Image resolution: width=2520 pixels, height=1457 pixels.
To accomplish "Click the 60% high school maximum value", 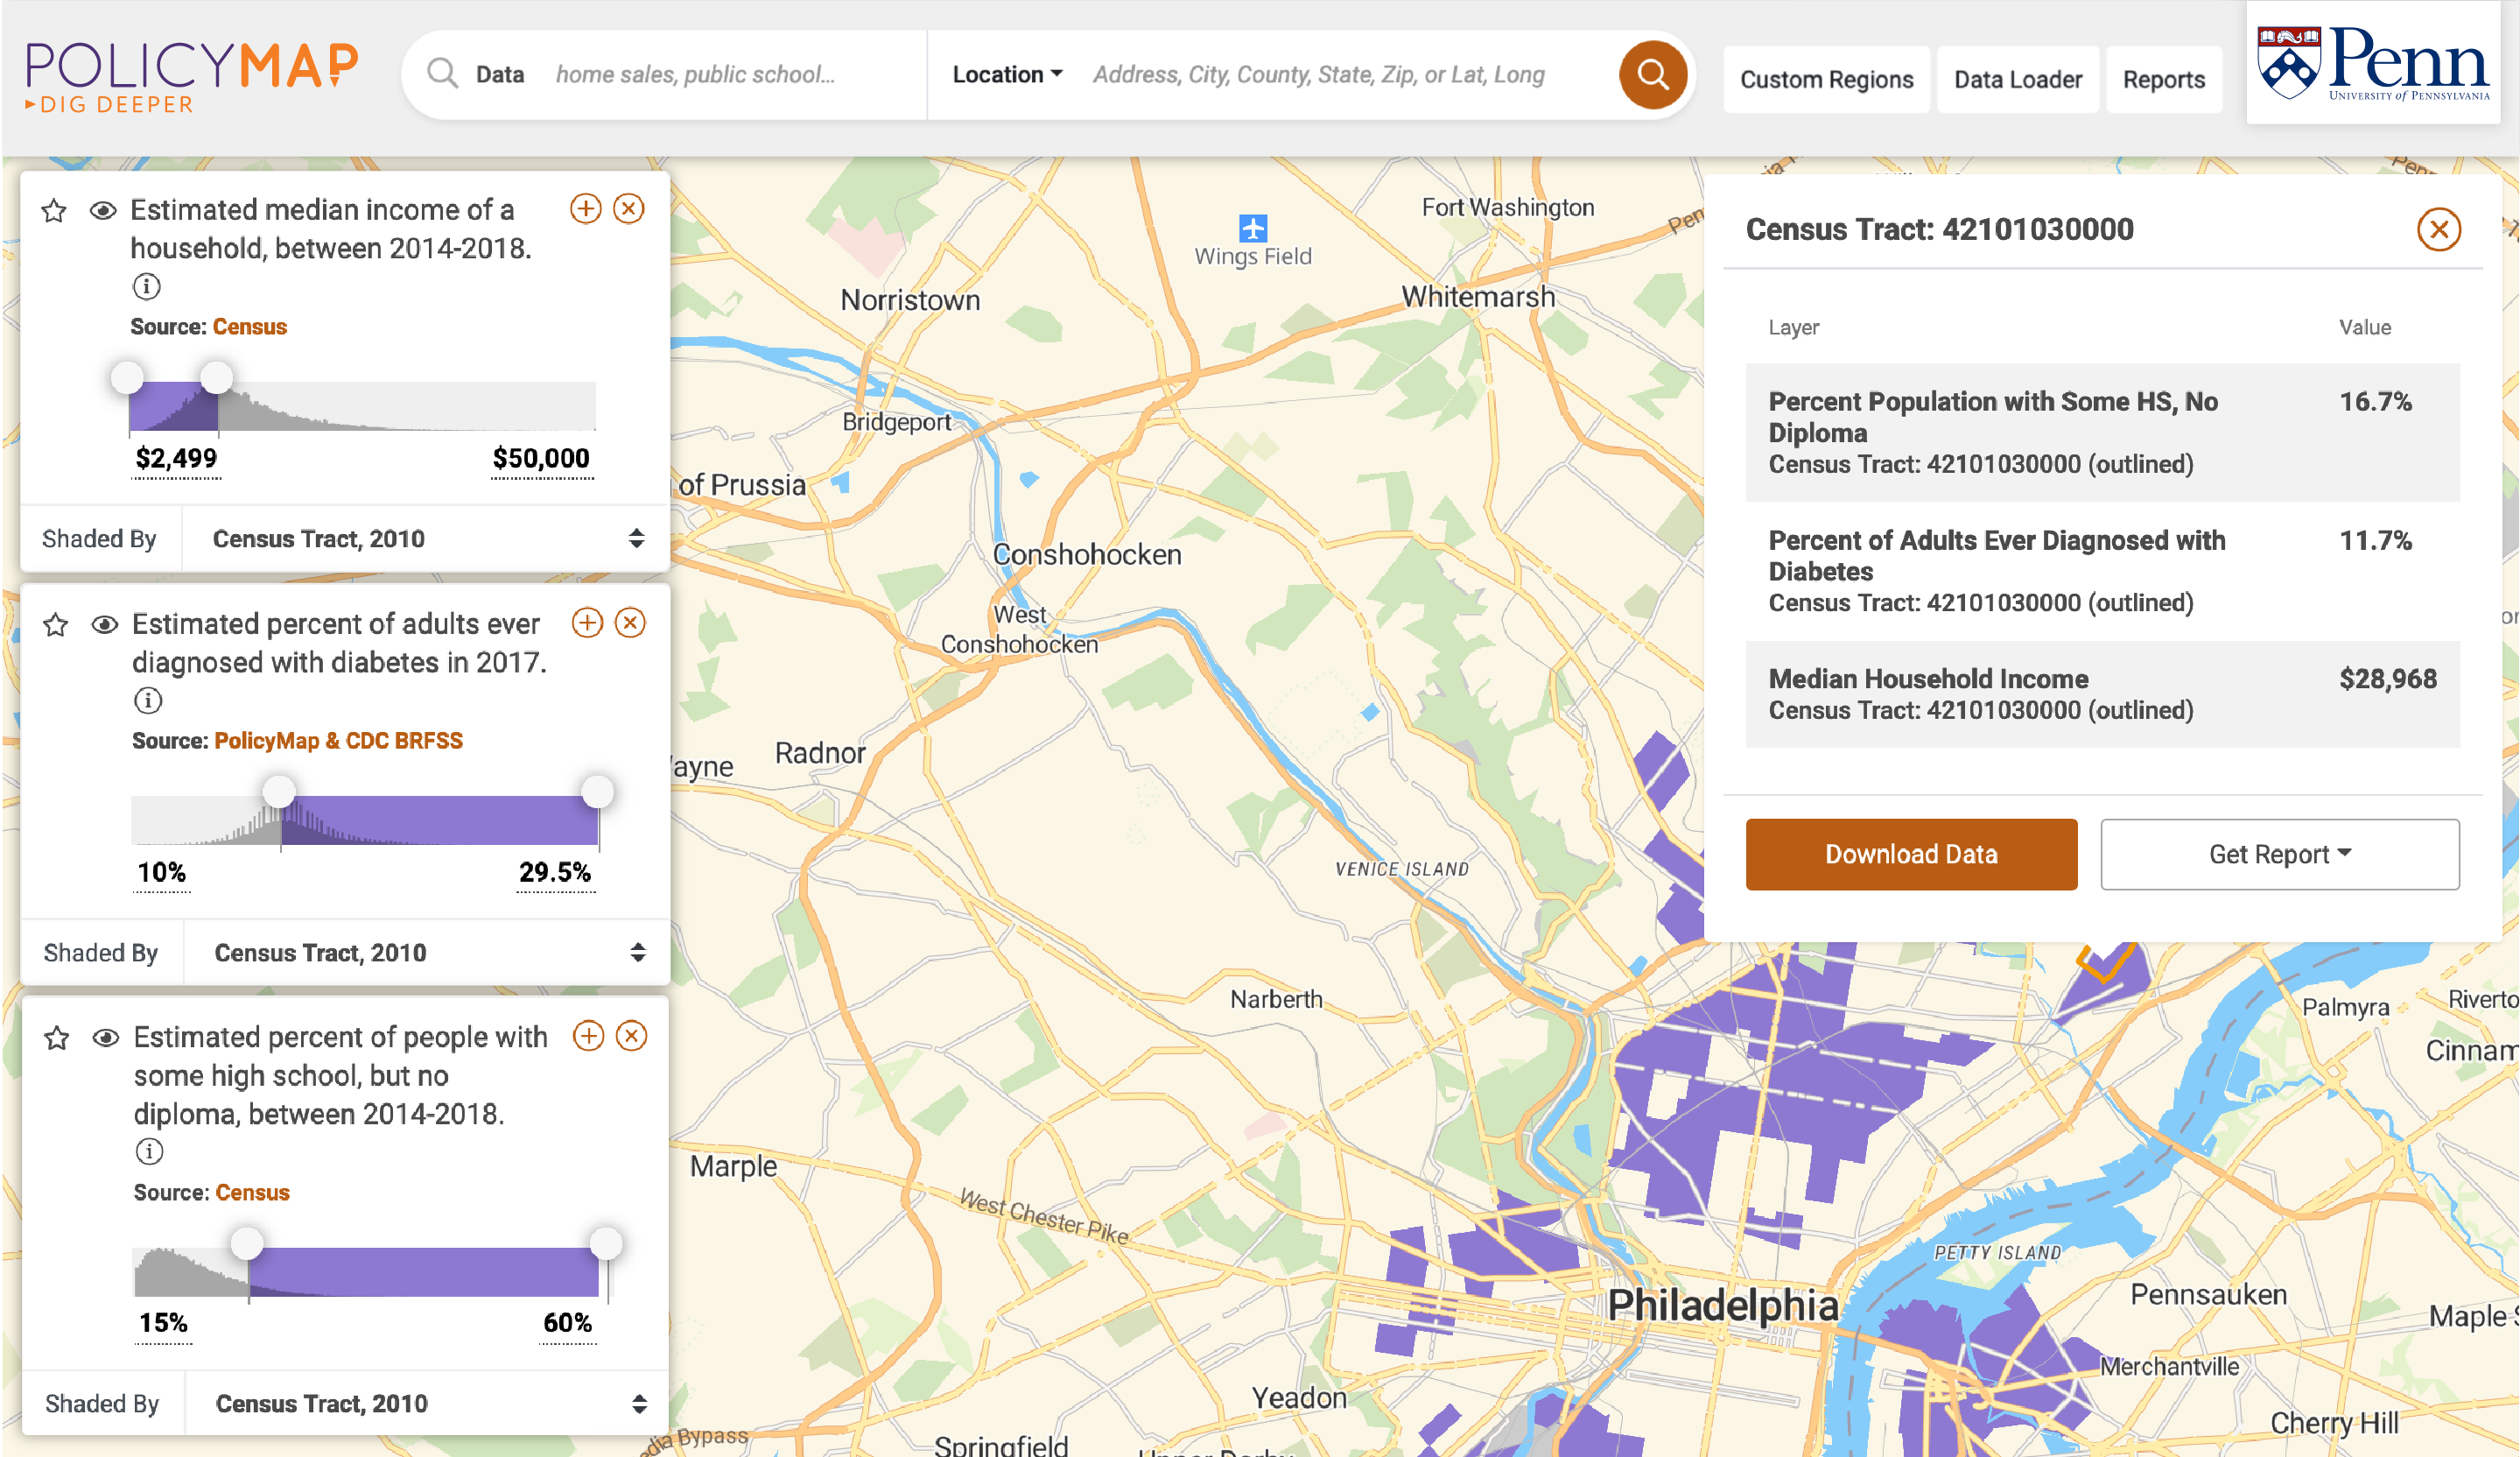I will (x=567, y=1324).
